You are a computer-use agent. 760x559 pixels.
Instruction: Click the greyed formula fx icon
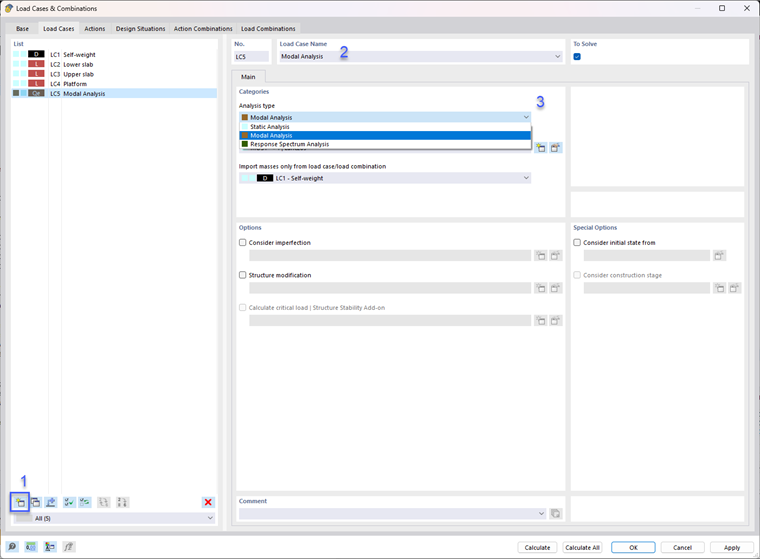click(x=68, y=547)
